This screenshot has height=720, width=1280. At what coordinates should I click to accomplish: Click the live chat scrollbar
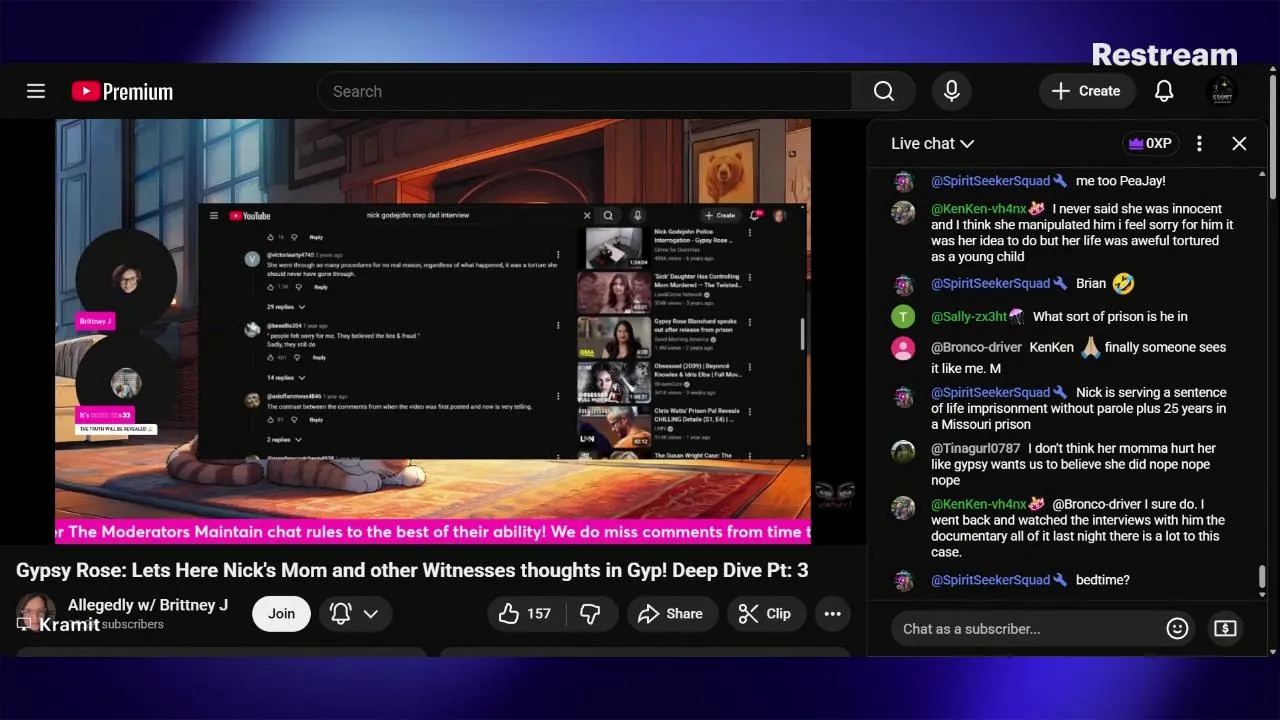point(1262,577)
